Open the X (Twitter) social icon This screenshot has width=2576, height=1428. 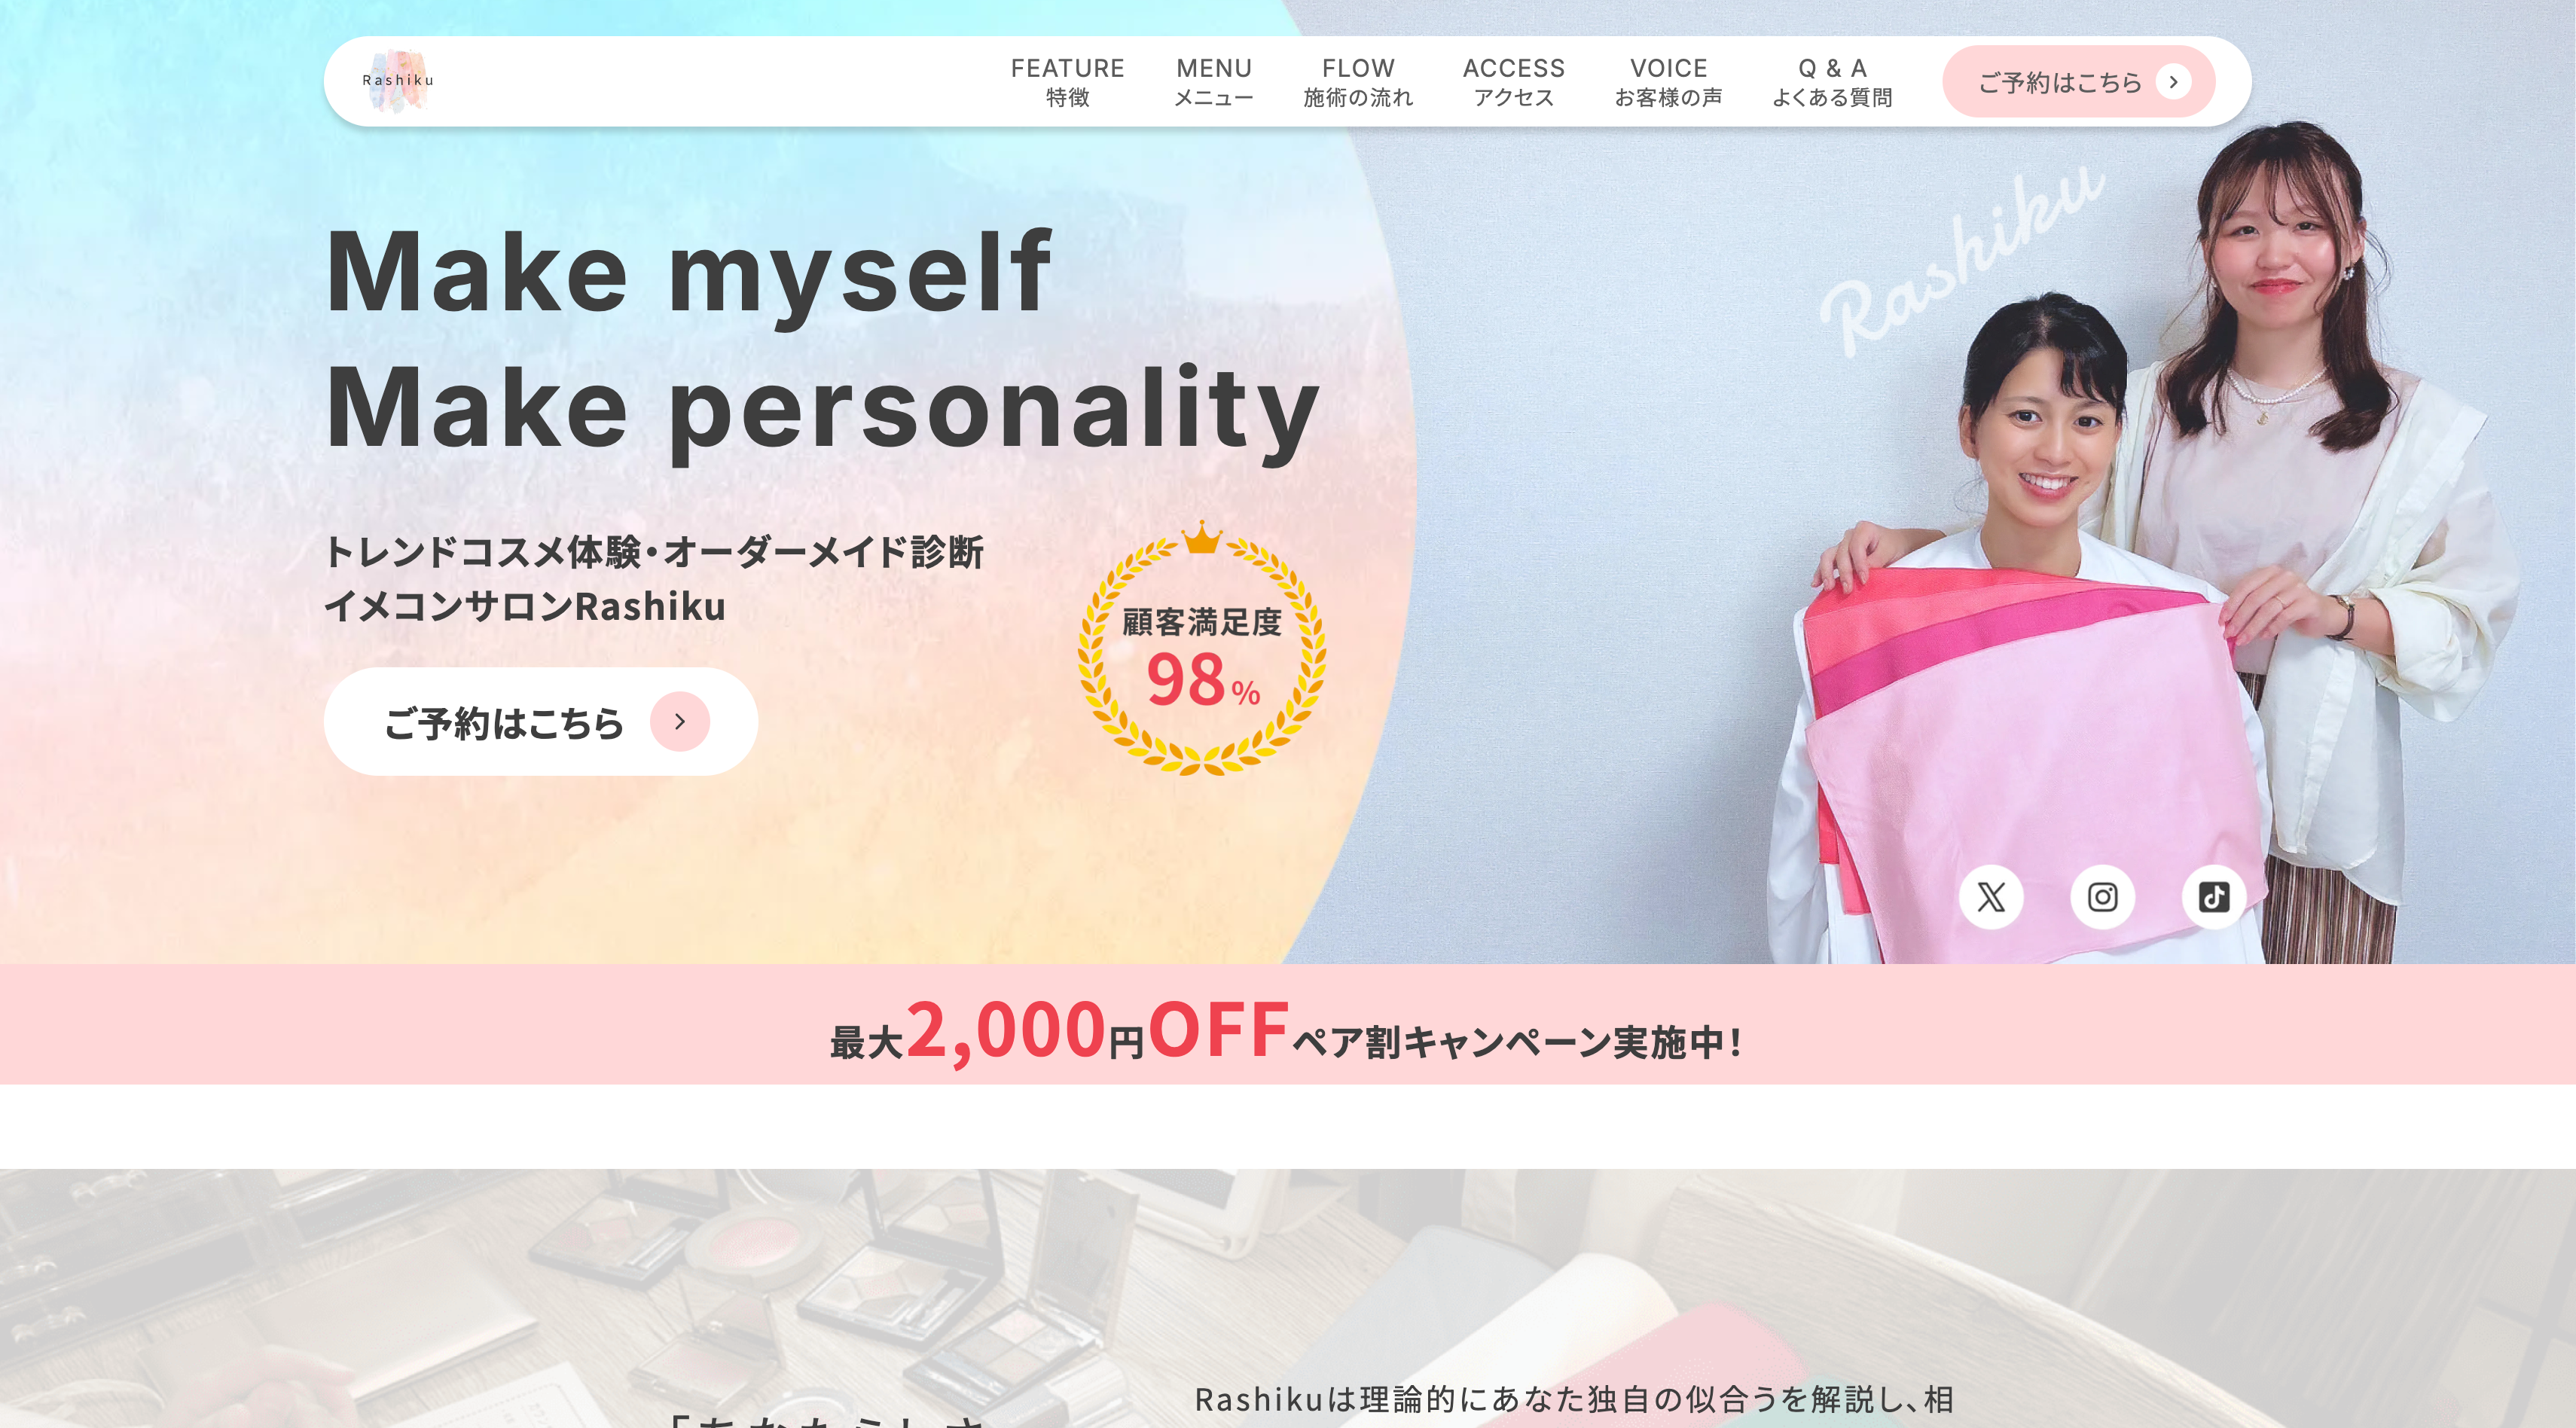coord(1990,897)
